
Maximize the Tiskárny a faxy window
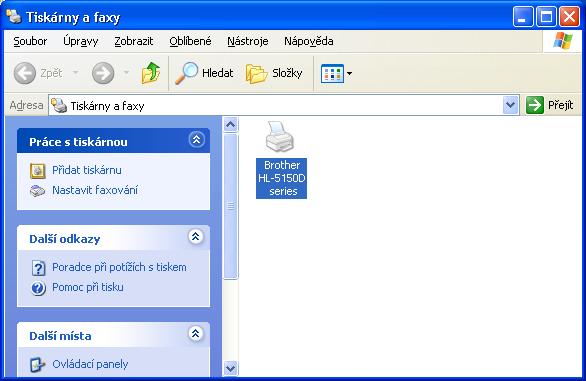click(x=546, y=17)
